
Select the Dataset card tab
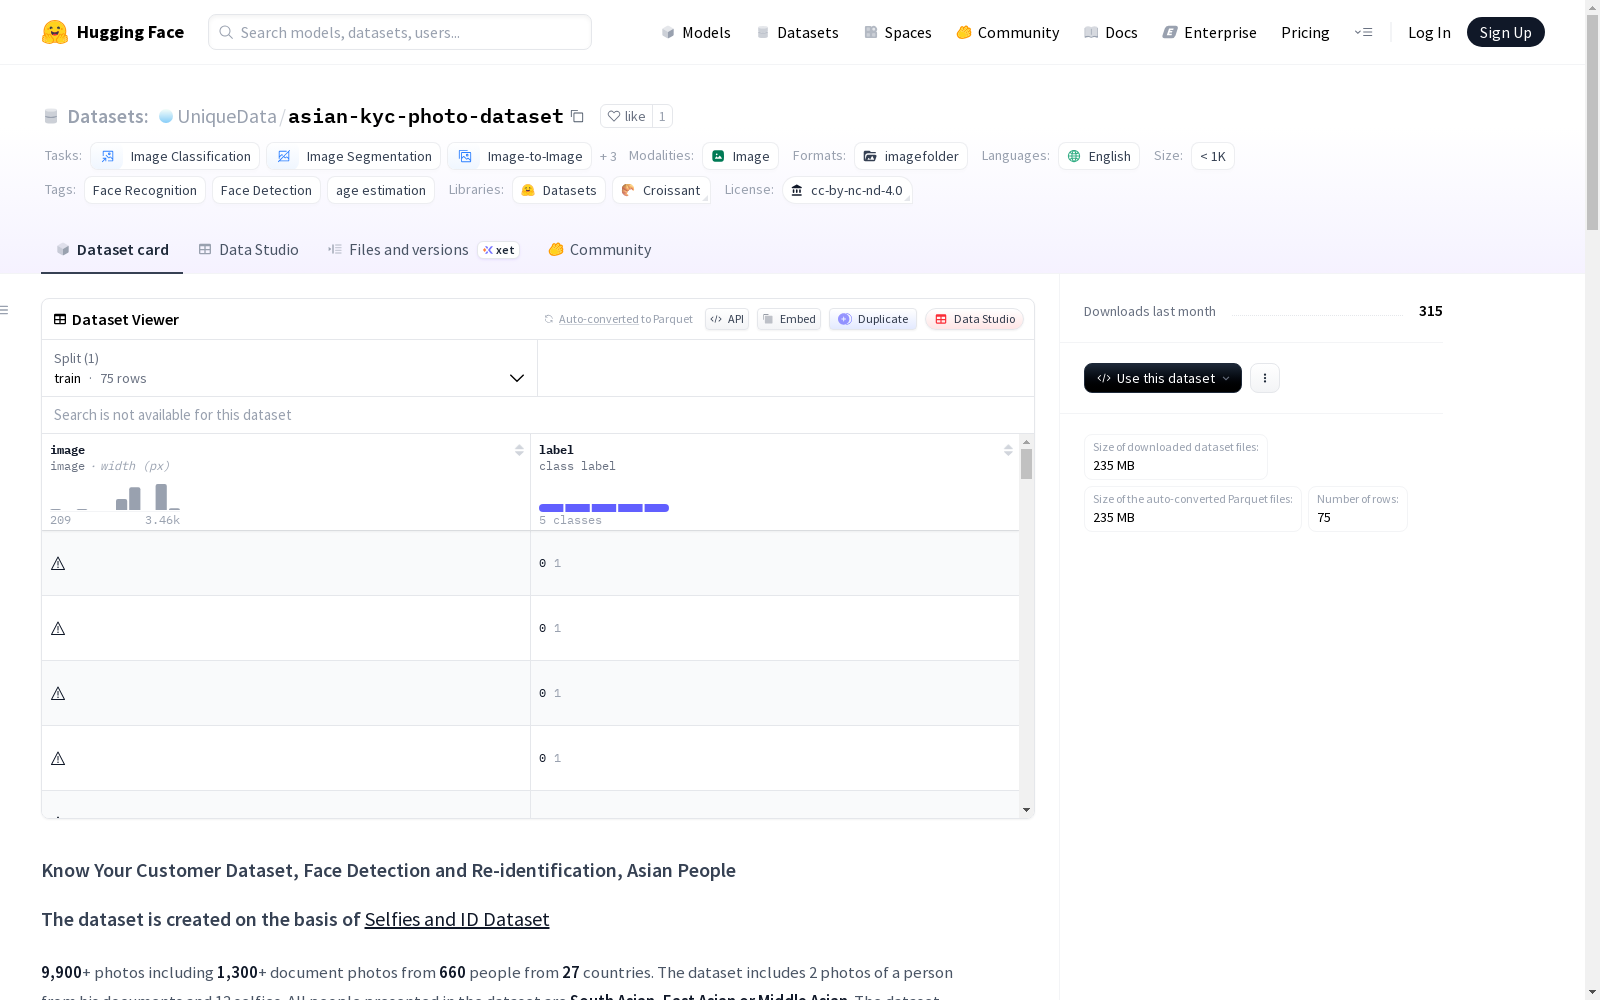click(112, 250)
